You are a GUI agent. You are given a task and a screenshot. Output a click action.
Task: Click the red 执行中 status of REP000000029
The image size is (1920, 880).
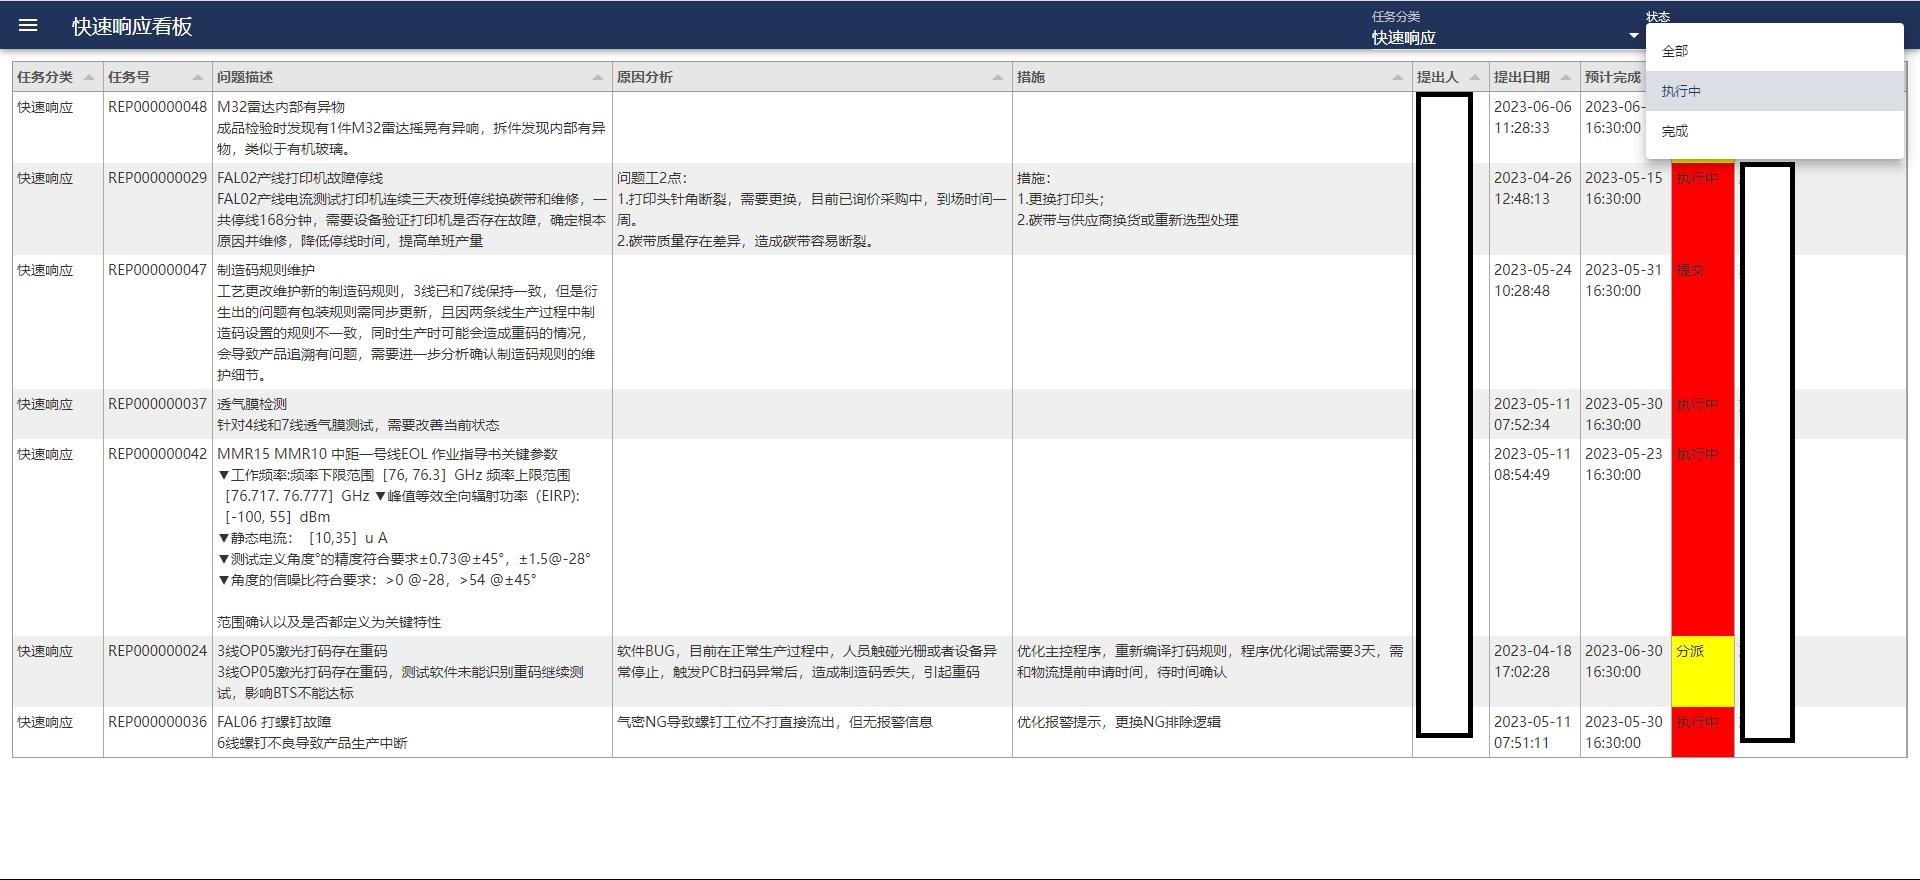pyautogui.click(x=1702, y=208)
